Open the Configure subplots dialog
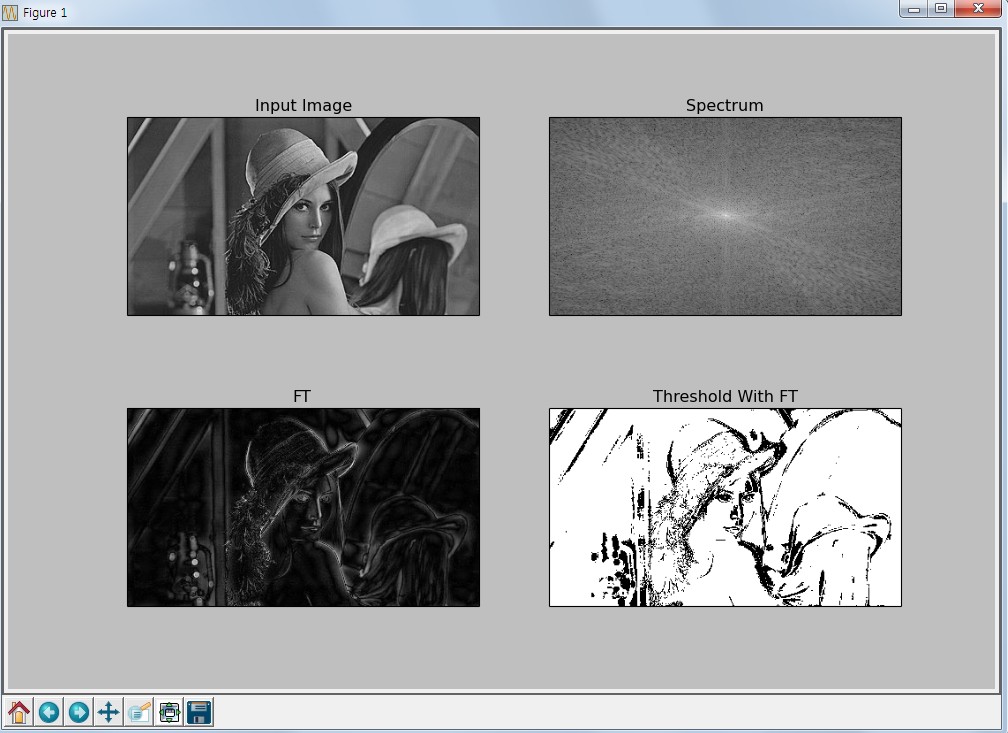Screen dimensions: 1008x733 [169, 712]
